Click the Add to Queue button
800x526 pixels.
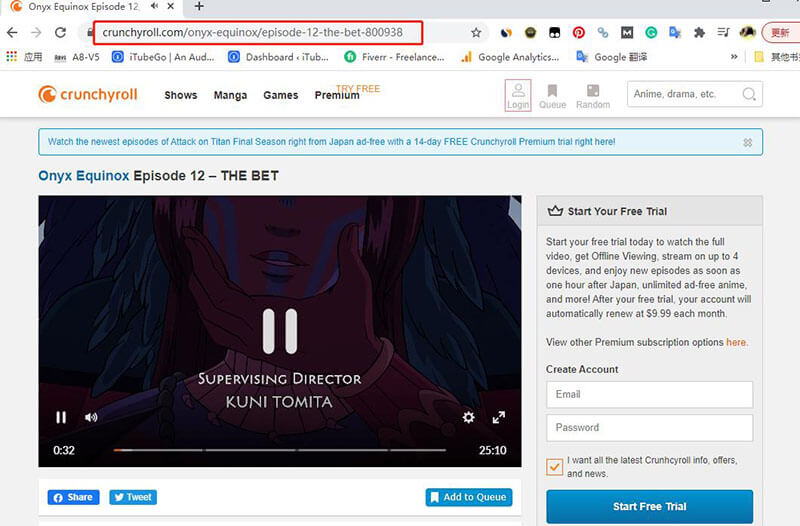(x=469, y=497)
